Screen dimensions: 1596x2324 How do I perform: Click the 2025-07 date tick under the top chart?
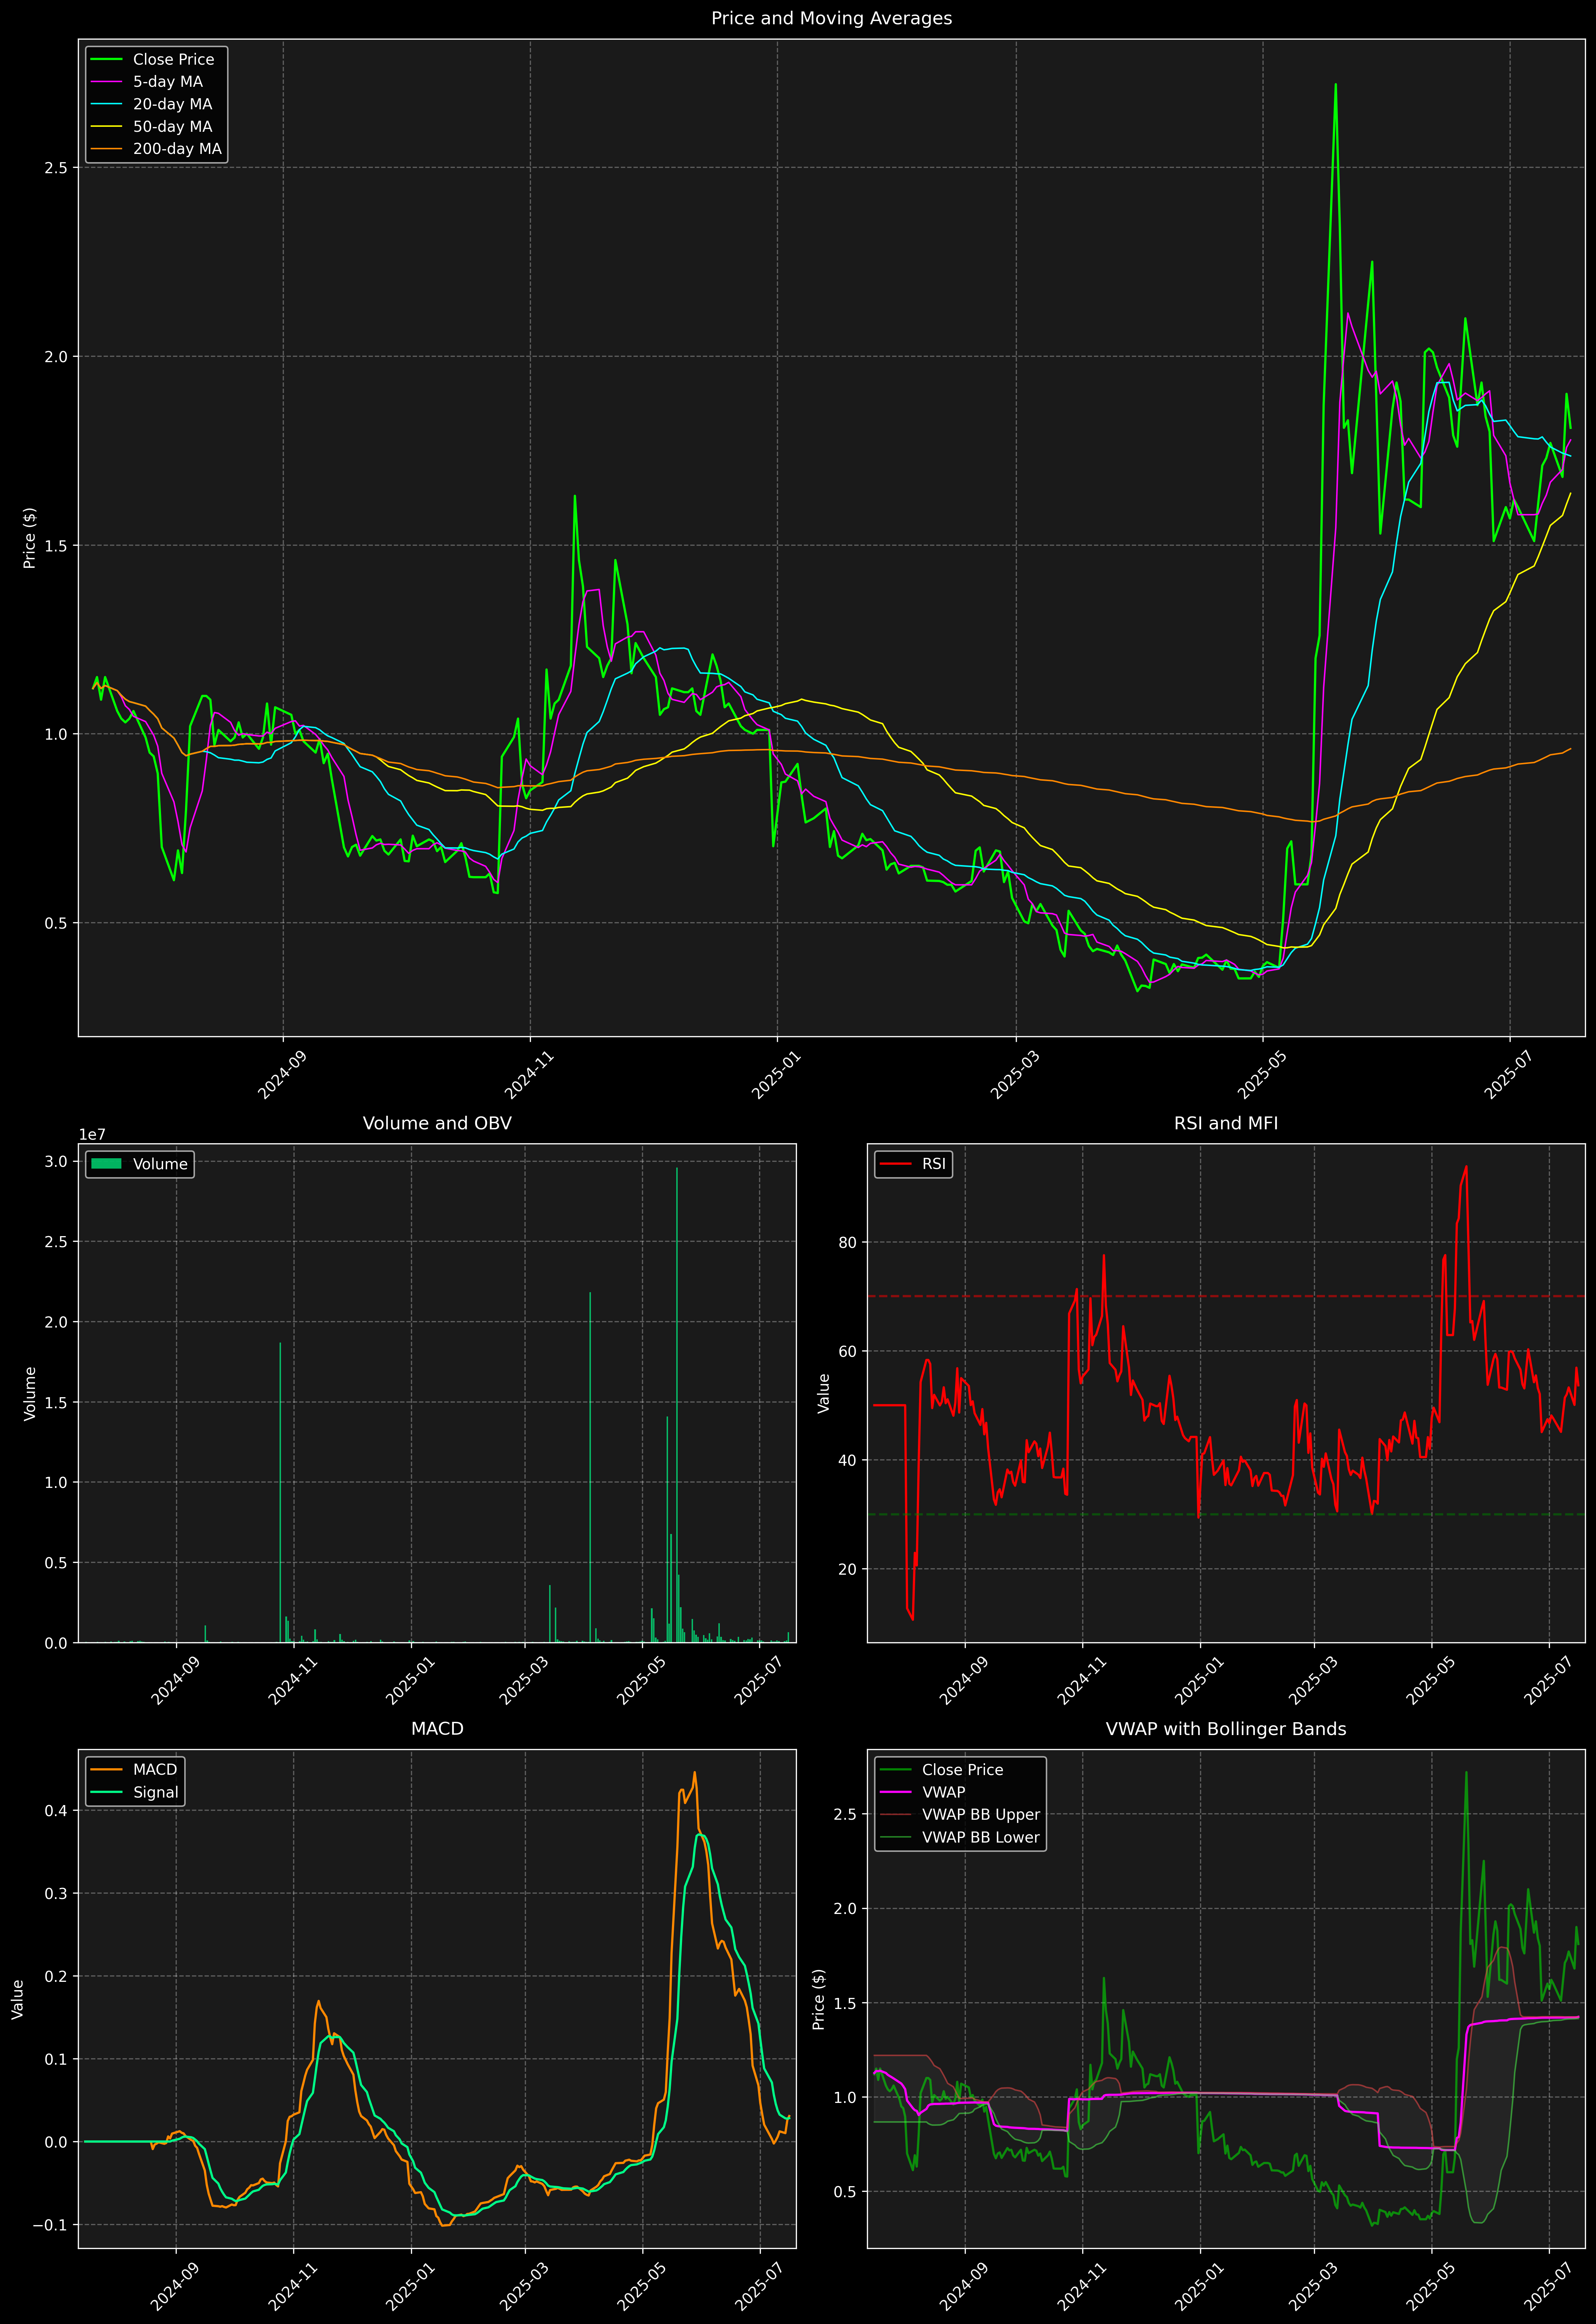(1509, 1074)
